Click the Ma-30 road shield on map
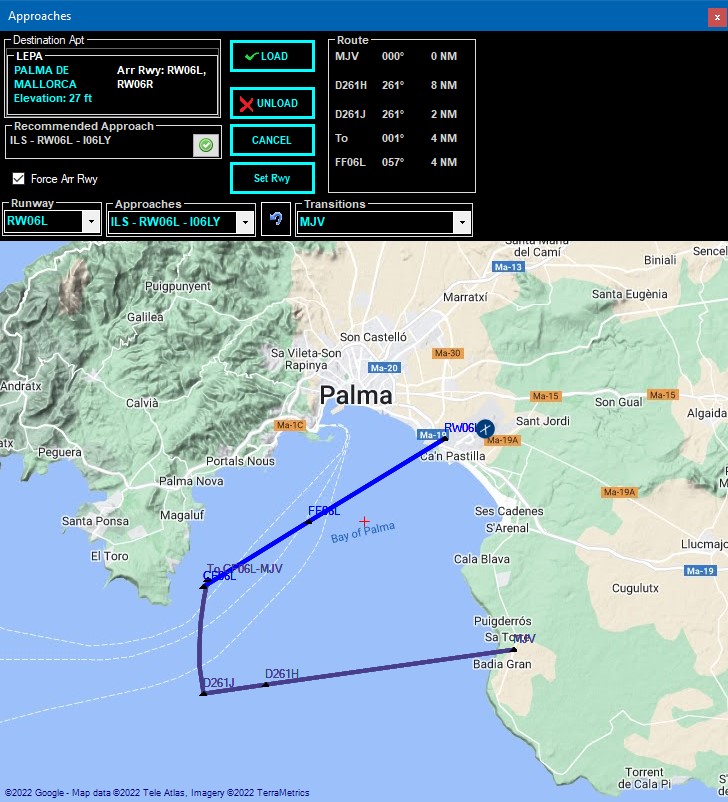The image size is (728, 802). coord(448,353)
